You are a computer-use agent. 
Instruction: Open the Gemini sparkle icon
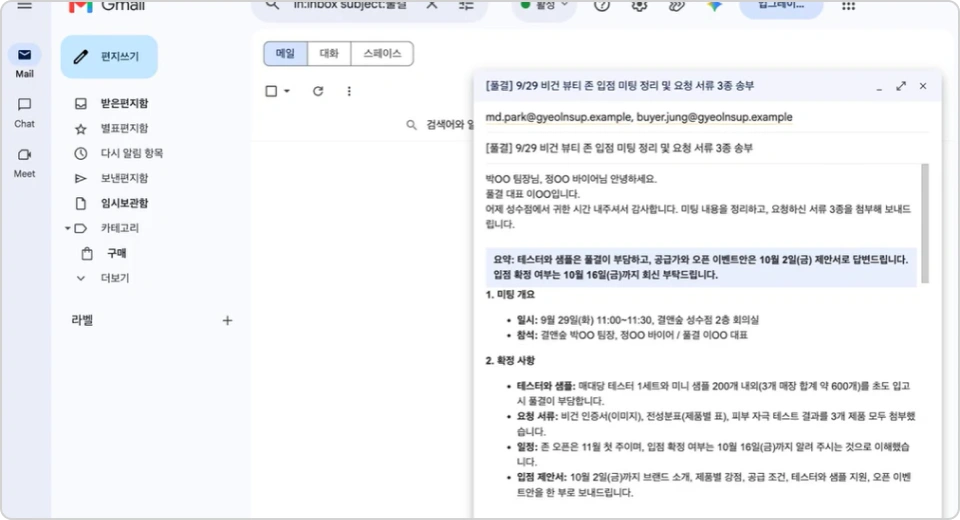pyautogui.click(x=714, y=6)
